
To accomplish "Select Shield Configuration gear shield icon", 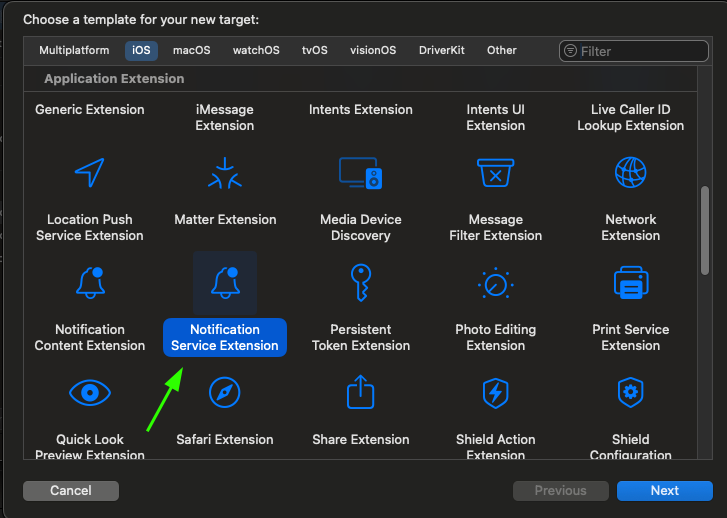I will tap(631, 392).
